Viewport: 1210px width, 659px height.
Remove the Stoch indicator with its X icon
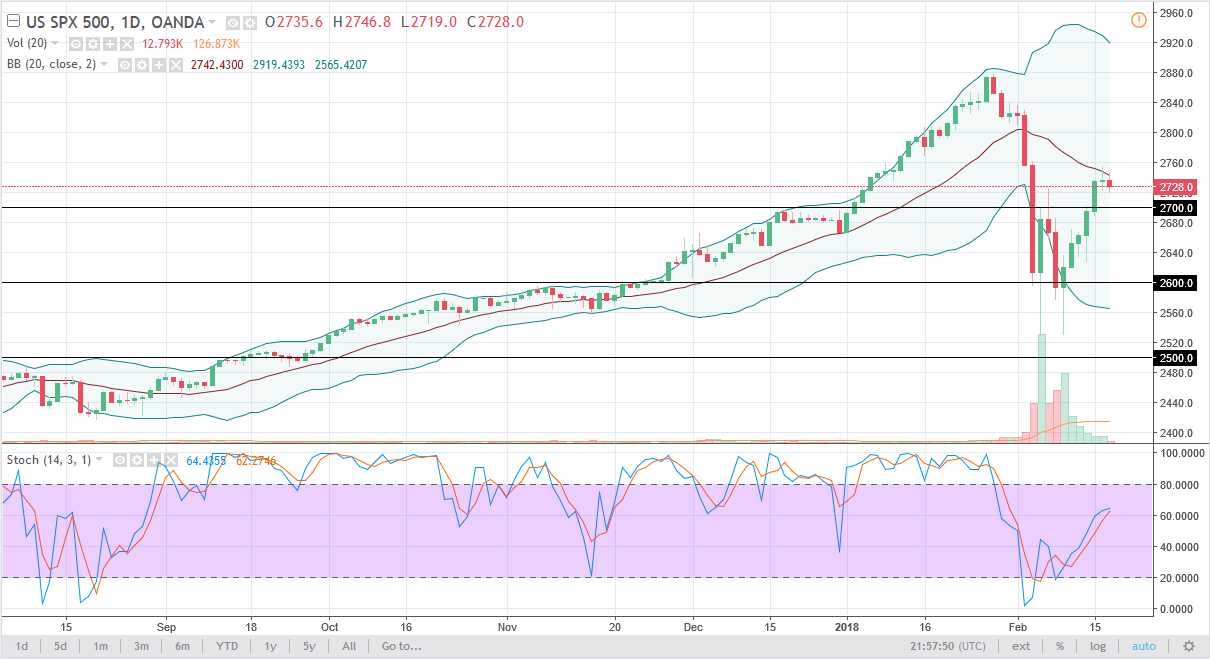[171, 459]
